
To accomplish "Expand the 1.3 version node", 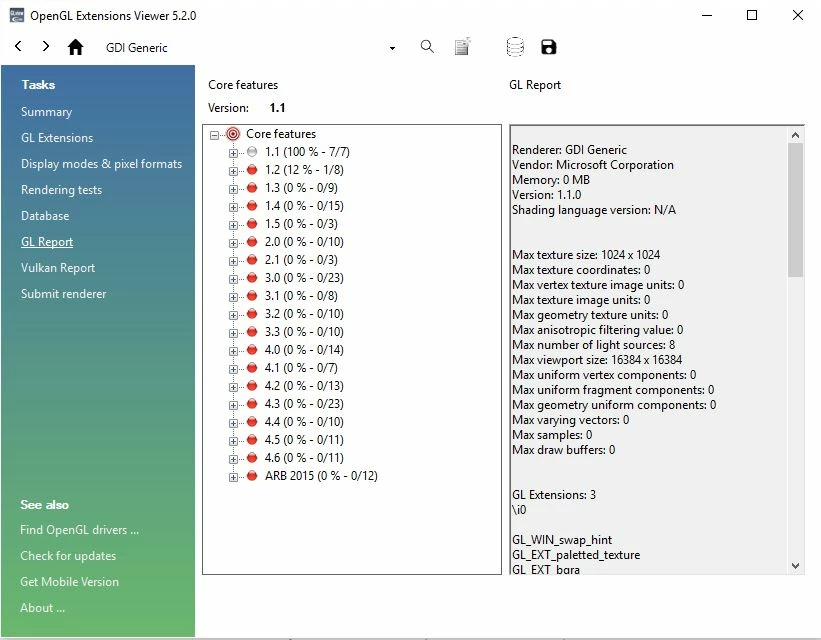I will [x=233, y=189].
